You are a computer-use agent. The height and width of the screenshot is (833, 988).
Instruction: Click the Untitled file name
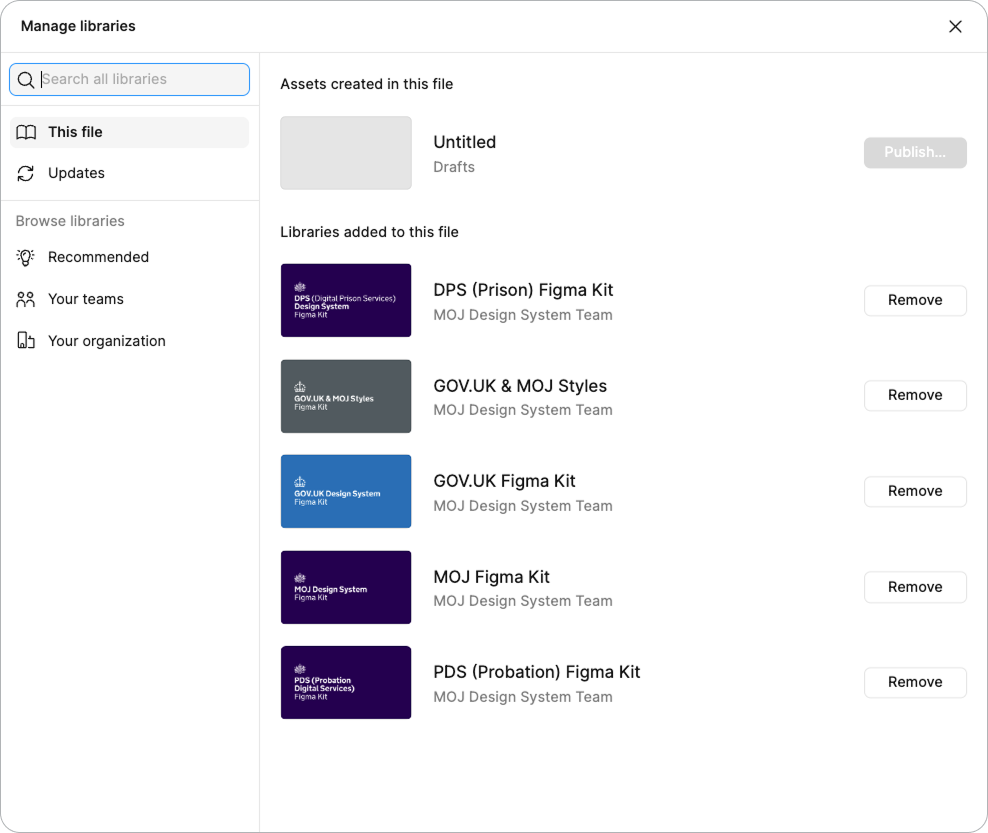tap(464, 142)
